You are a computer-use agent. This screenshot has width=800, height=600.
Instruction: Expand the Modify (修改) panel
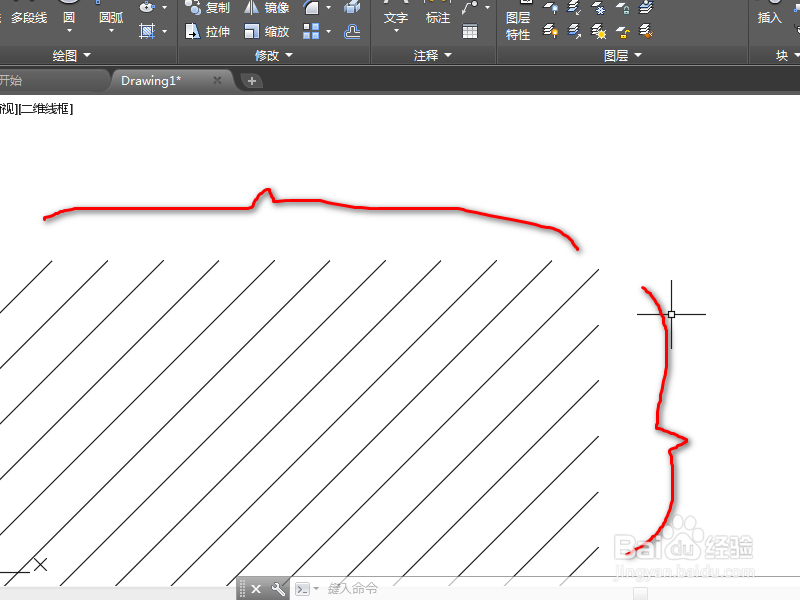tap(274, 55)
